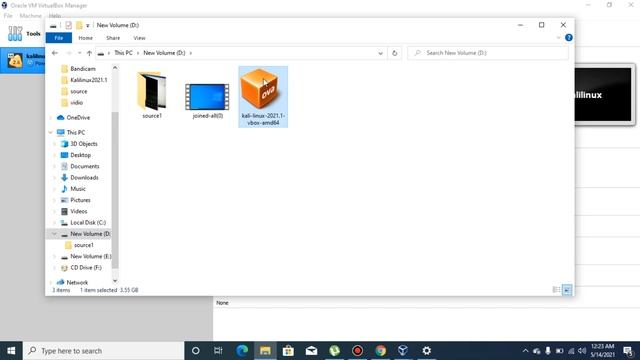Select the joined-all(0) video file
The height and width of the screenshot is (360, 640).
207,97
